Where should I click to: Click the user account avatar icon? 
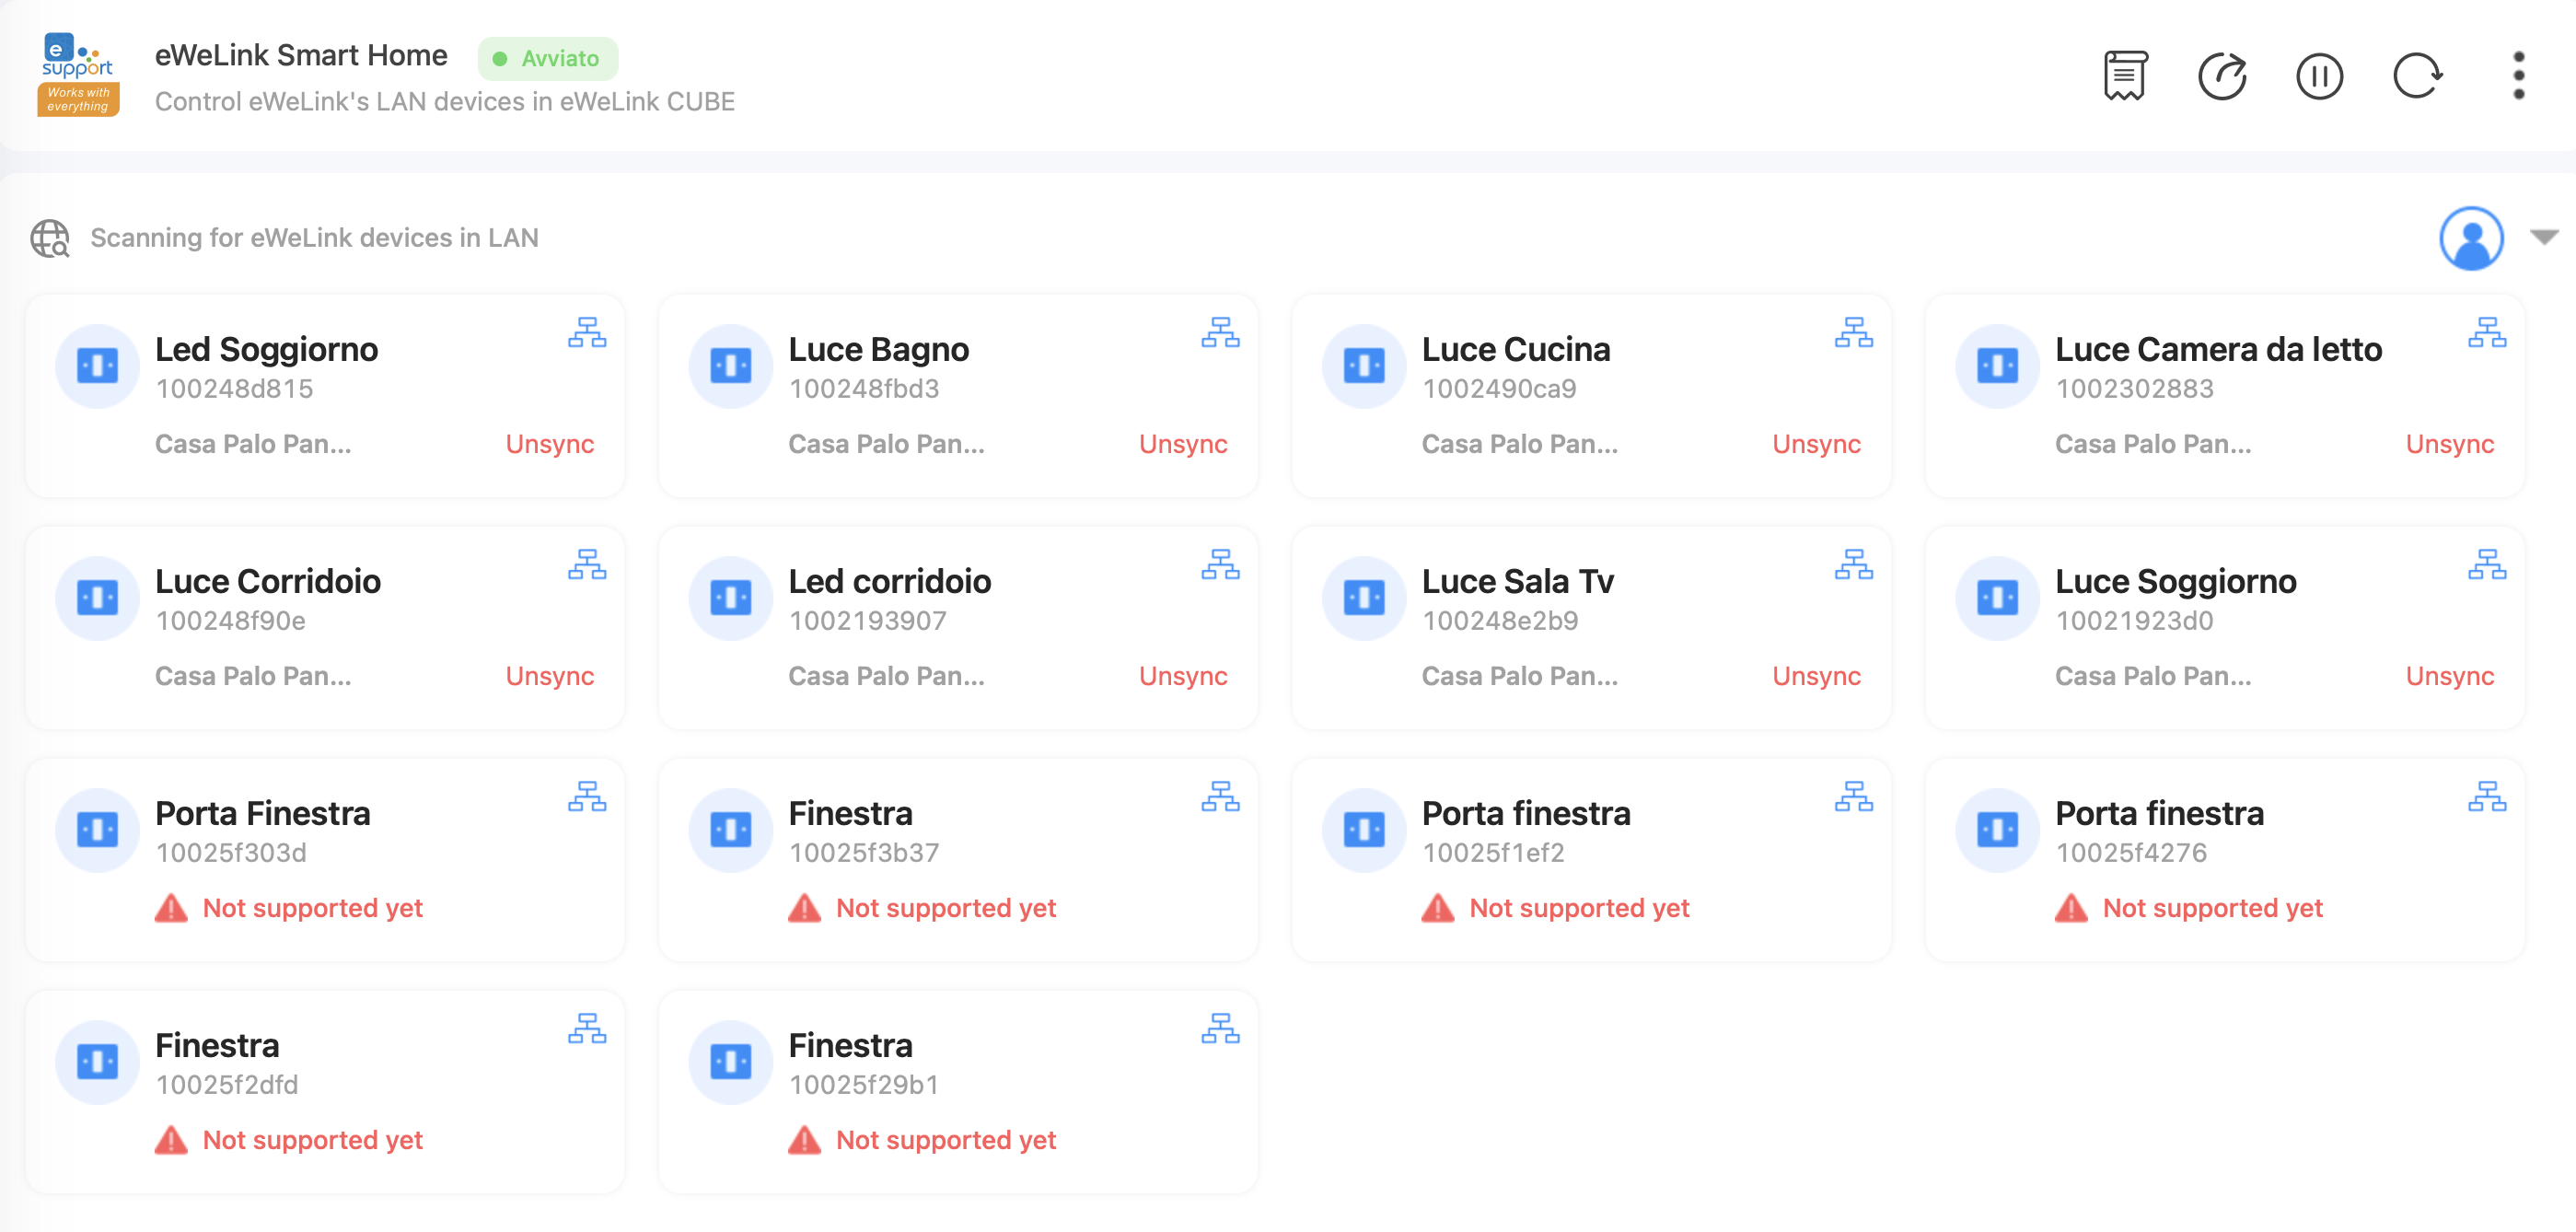2471,238
